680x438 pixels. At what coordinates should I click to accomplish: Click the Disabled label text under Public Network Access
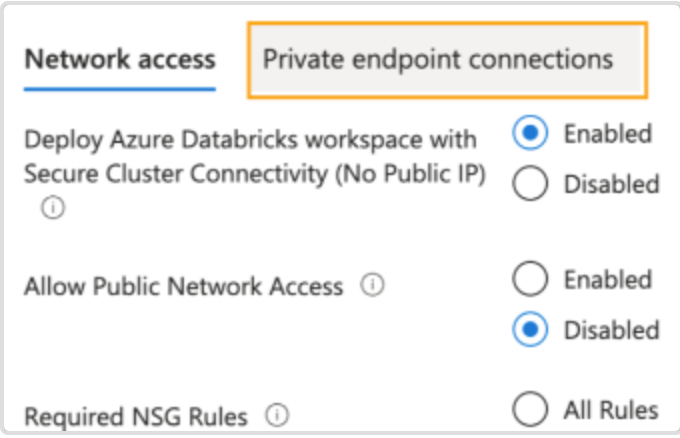611,330
